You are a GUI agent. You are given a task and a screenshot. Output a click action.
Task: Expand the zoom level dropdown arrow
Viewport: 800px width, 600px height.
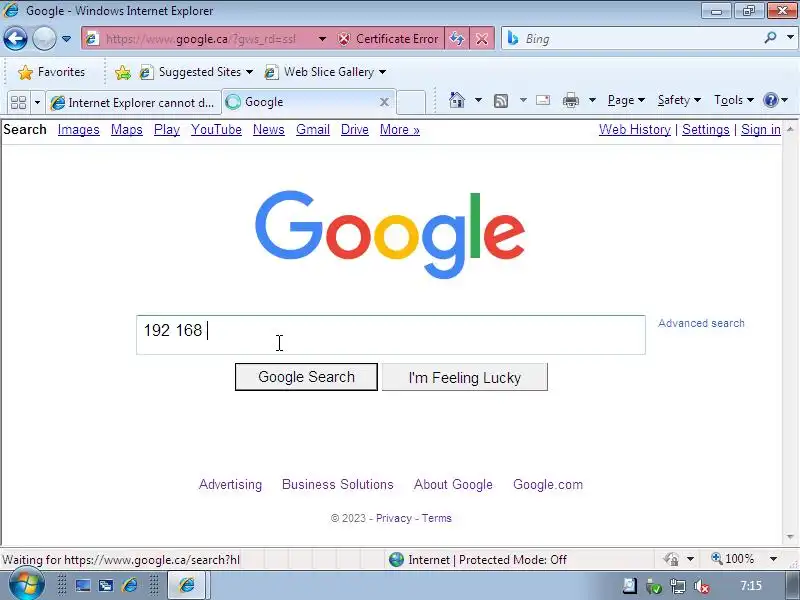pyautogui.click(x=773, y=559)
